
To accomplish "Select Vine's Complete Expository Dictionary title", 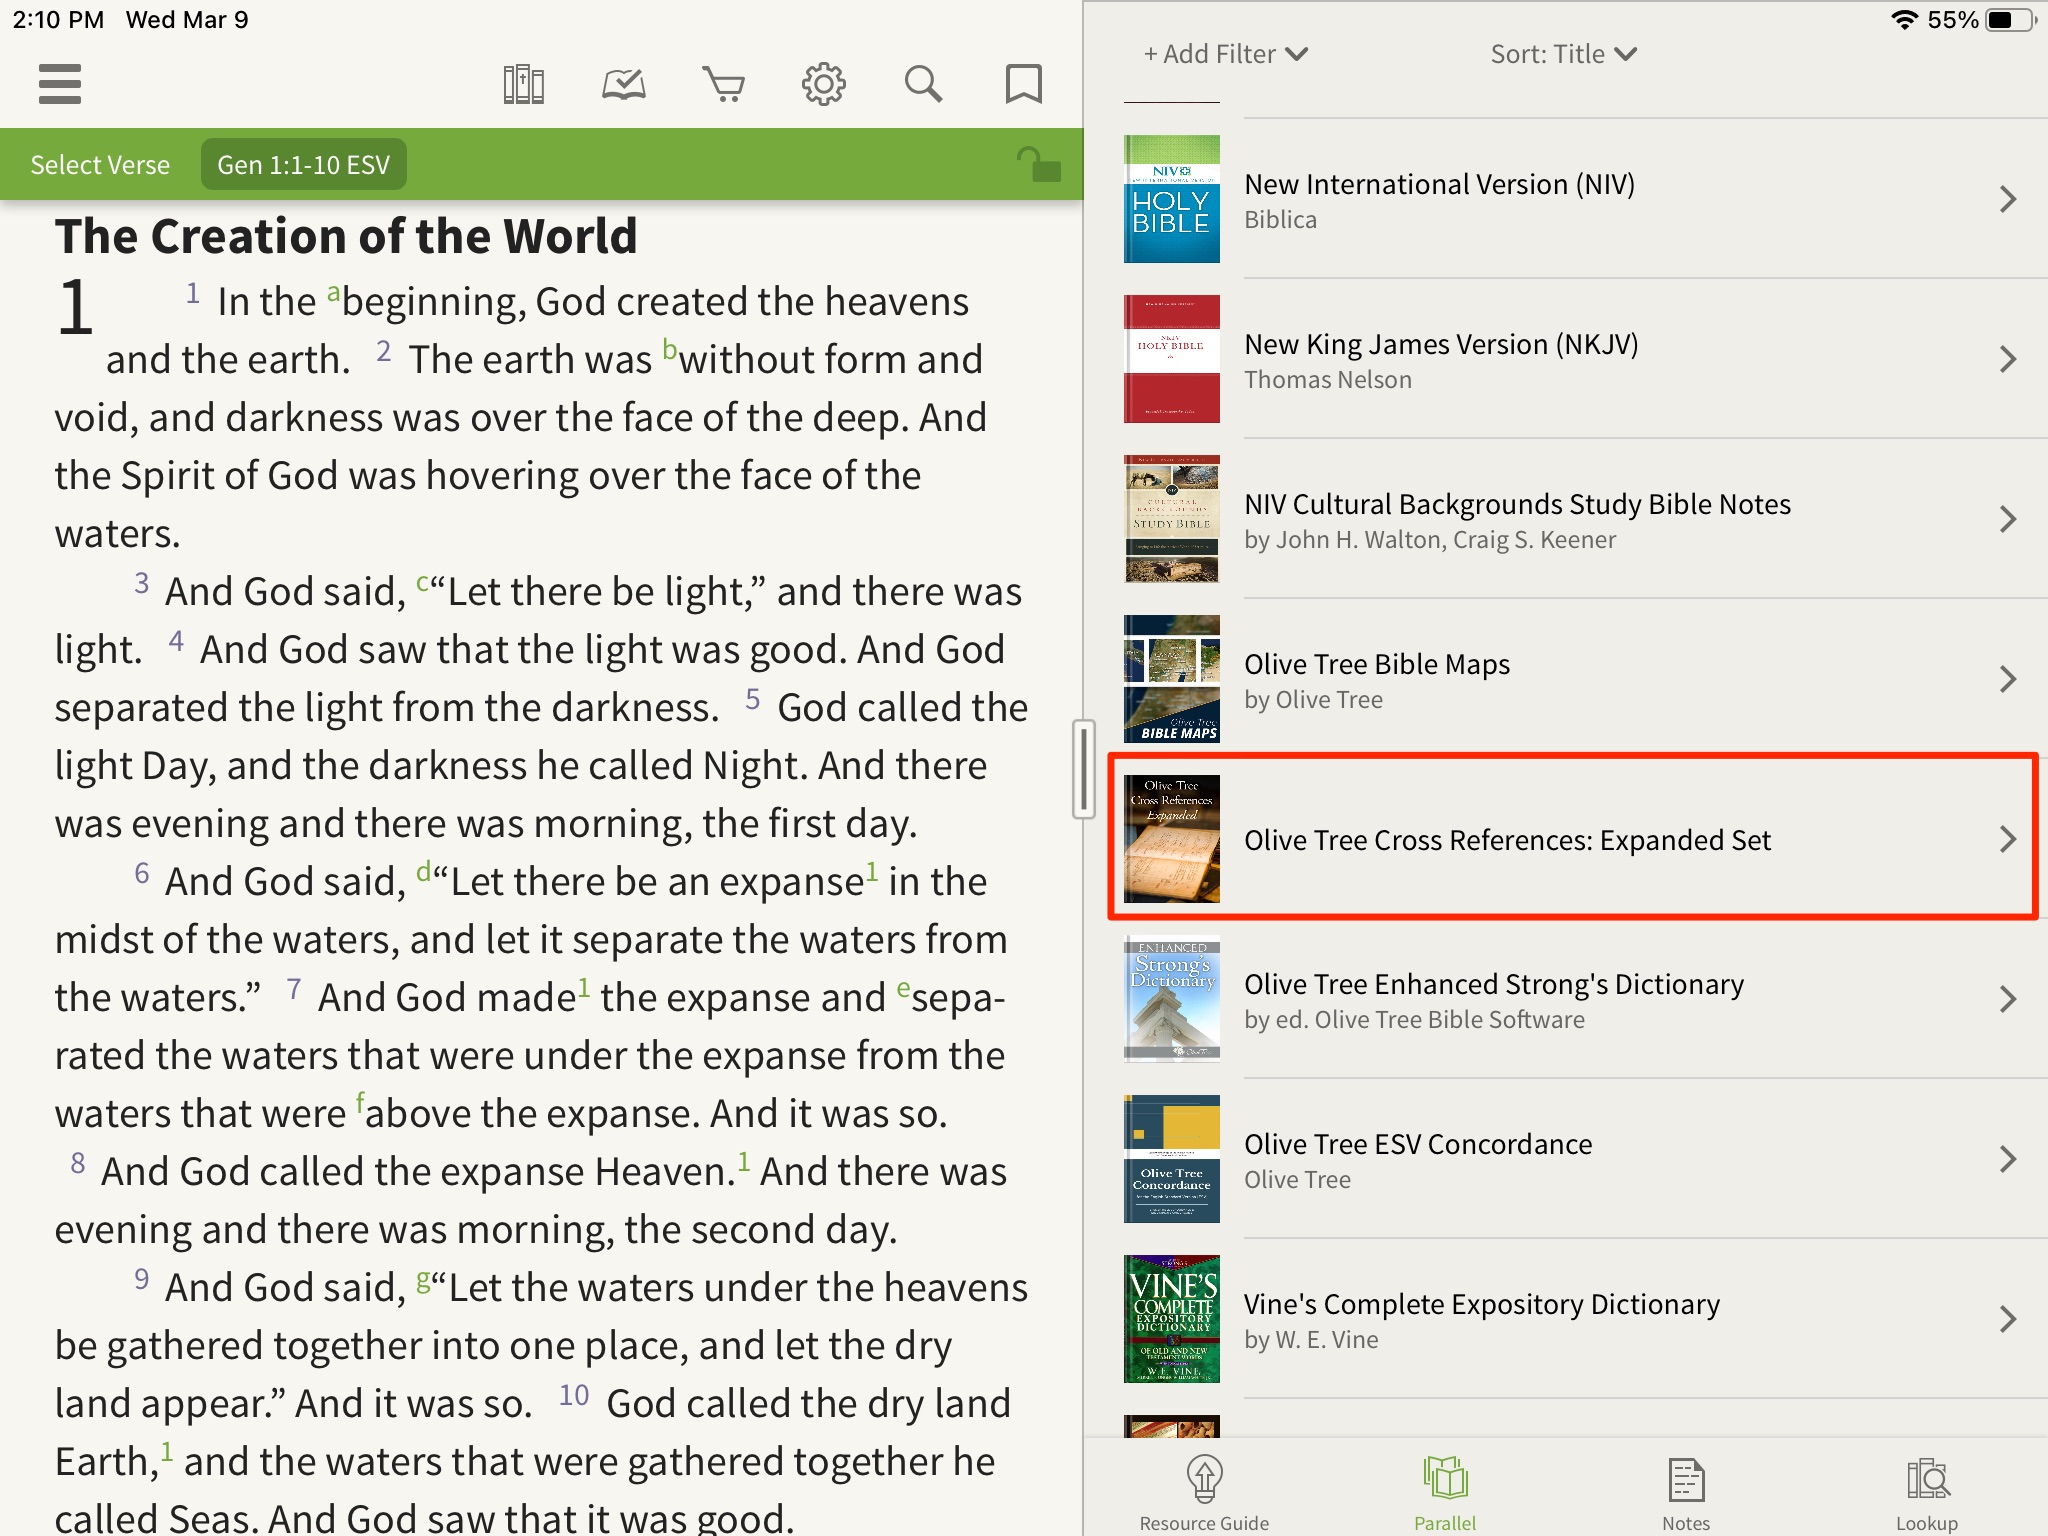I will coord(1482,1304).
